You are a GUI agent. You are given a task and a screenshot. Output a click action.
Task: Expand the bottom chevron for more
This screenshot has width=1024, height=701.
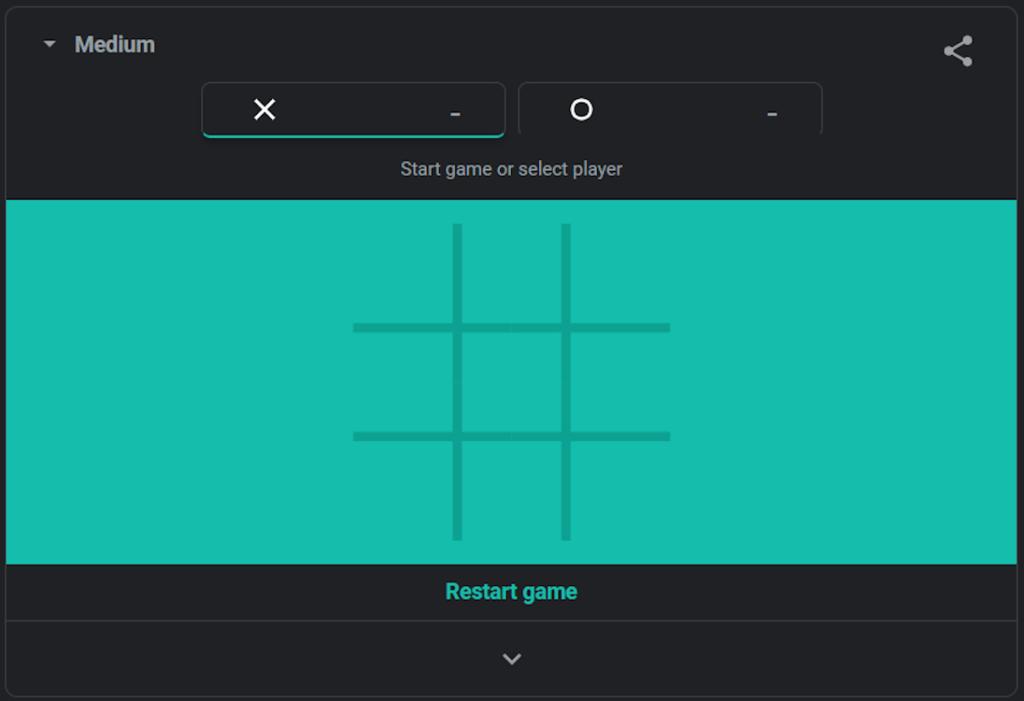click(x=511, y=659)
